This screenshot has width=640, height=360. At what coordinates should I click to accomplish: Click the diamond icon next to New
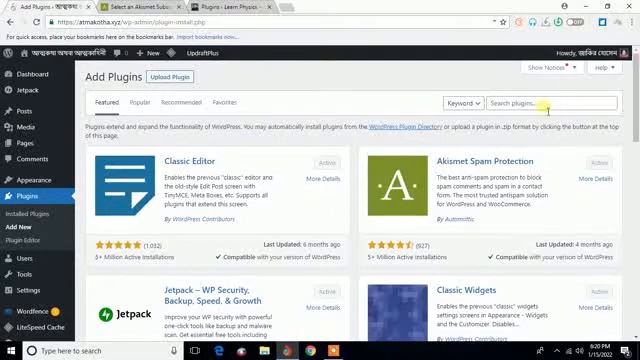point(171,53)
